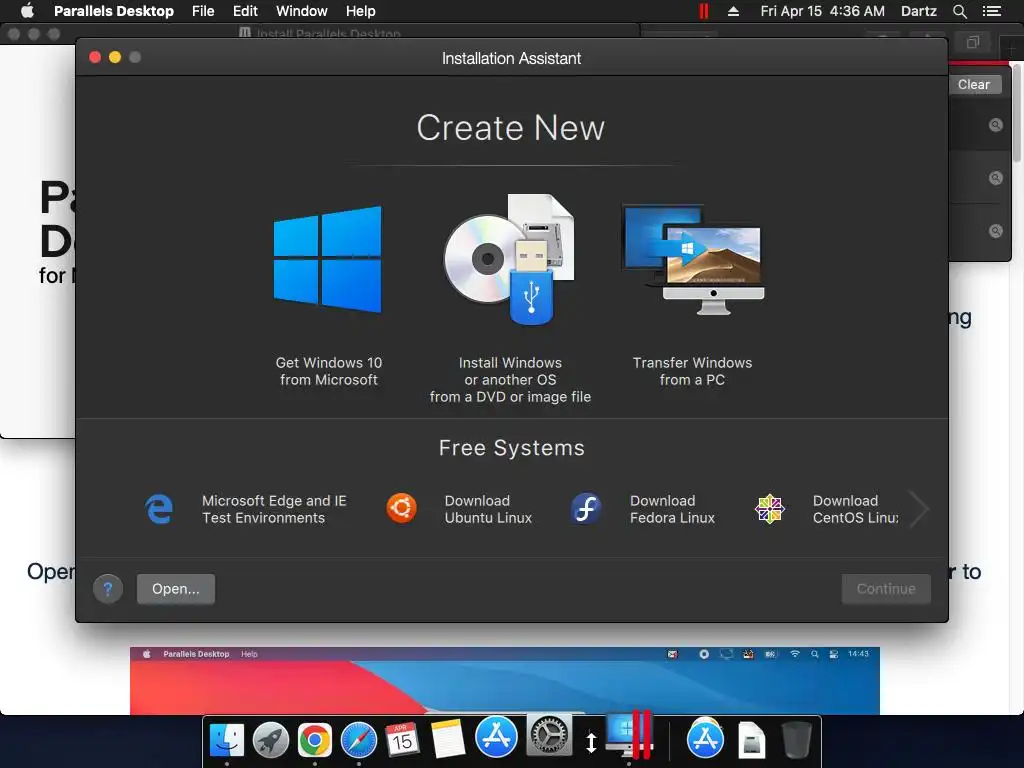
Task: Click the Download CentOS Linux label
Action: point(856,509)
